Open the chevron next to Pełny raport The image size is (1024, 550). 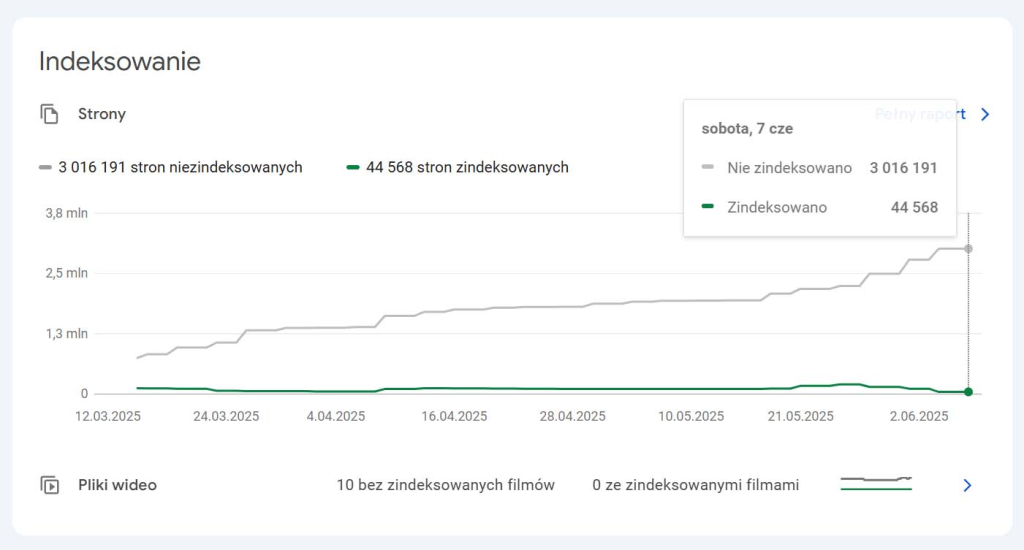pos(985,114)
